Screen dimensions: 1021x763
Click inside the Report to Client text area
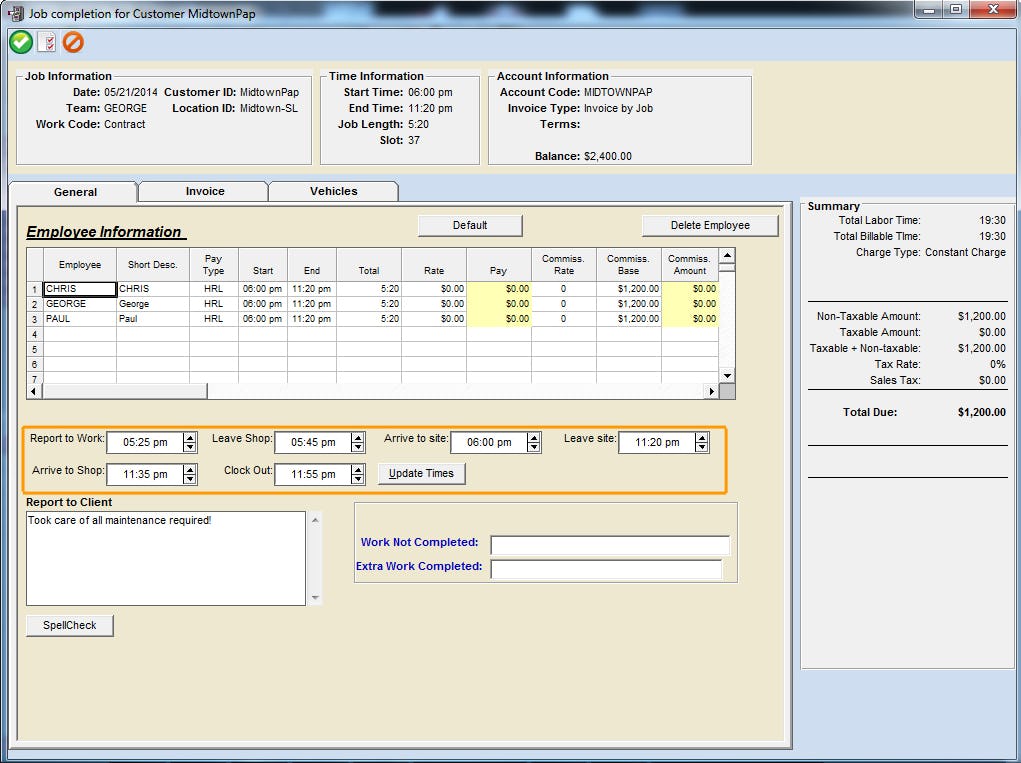tap(165, 555)
